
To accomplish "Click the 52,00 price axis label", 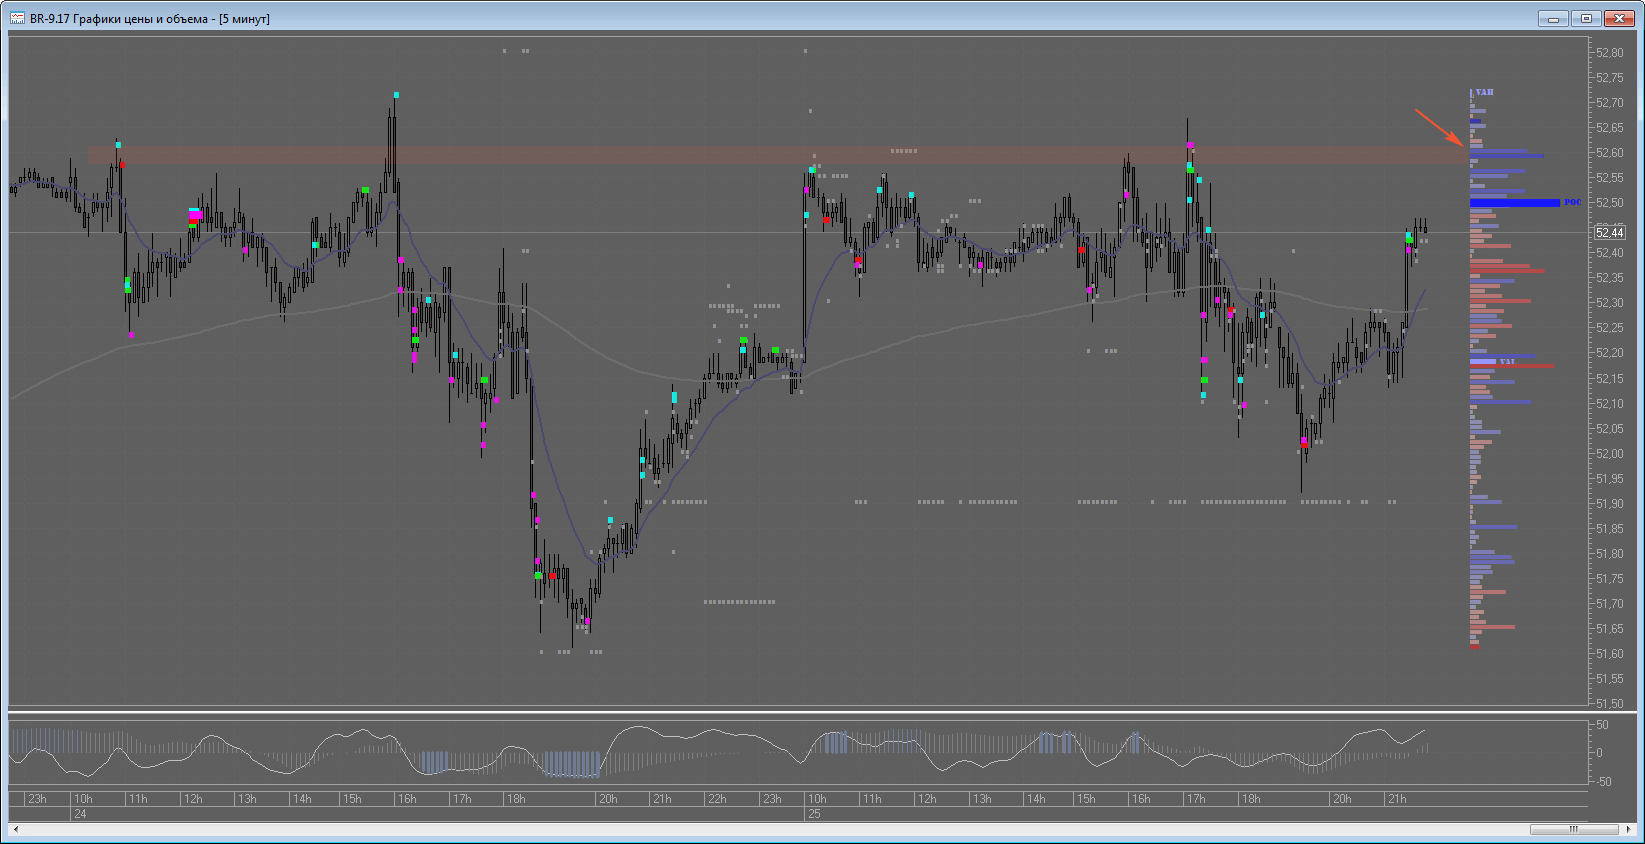I will pyautogui.click(x=1610, y=453).
